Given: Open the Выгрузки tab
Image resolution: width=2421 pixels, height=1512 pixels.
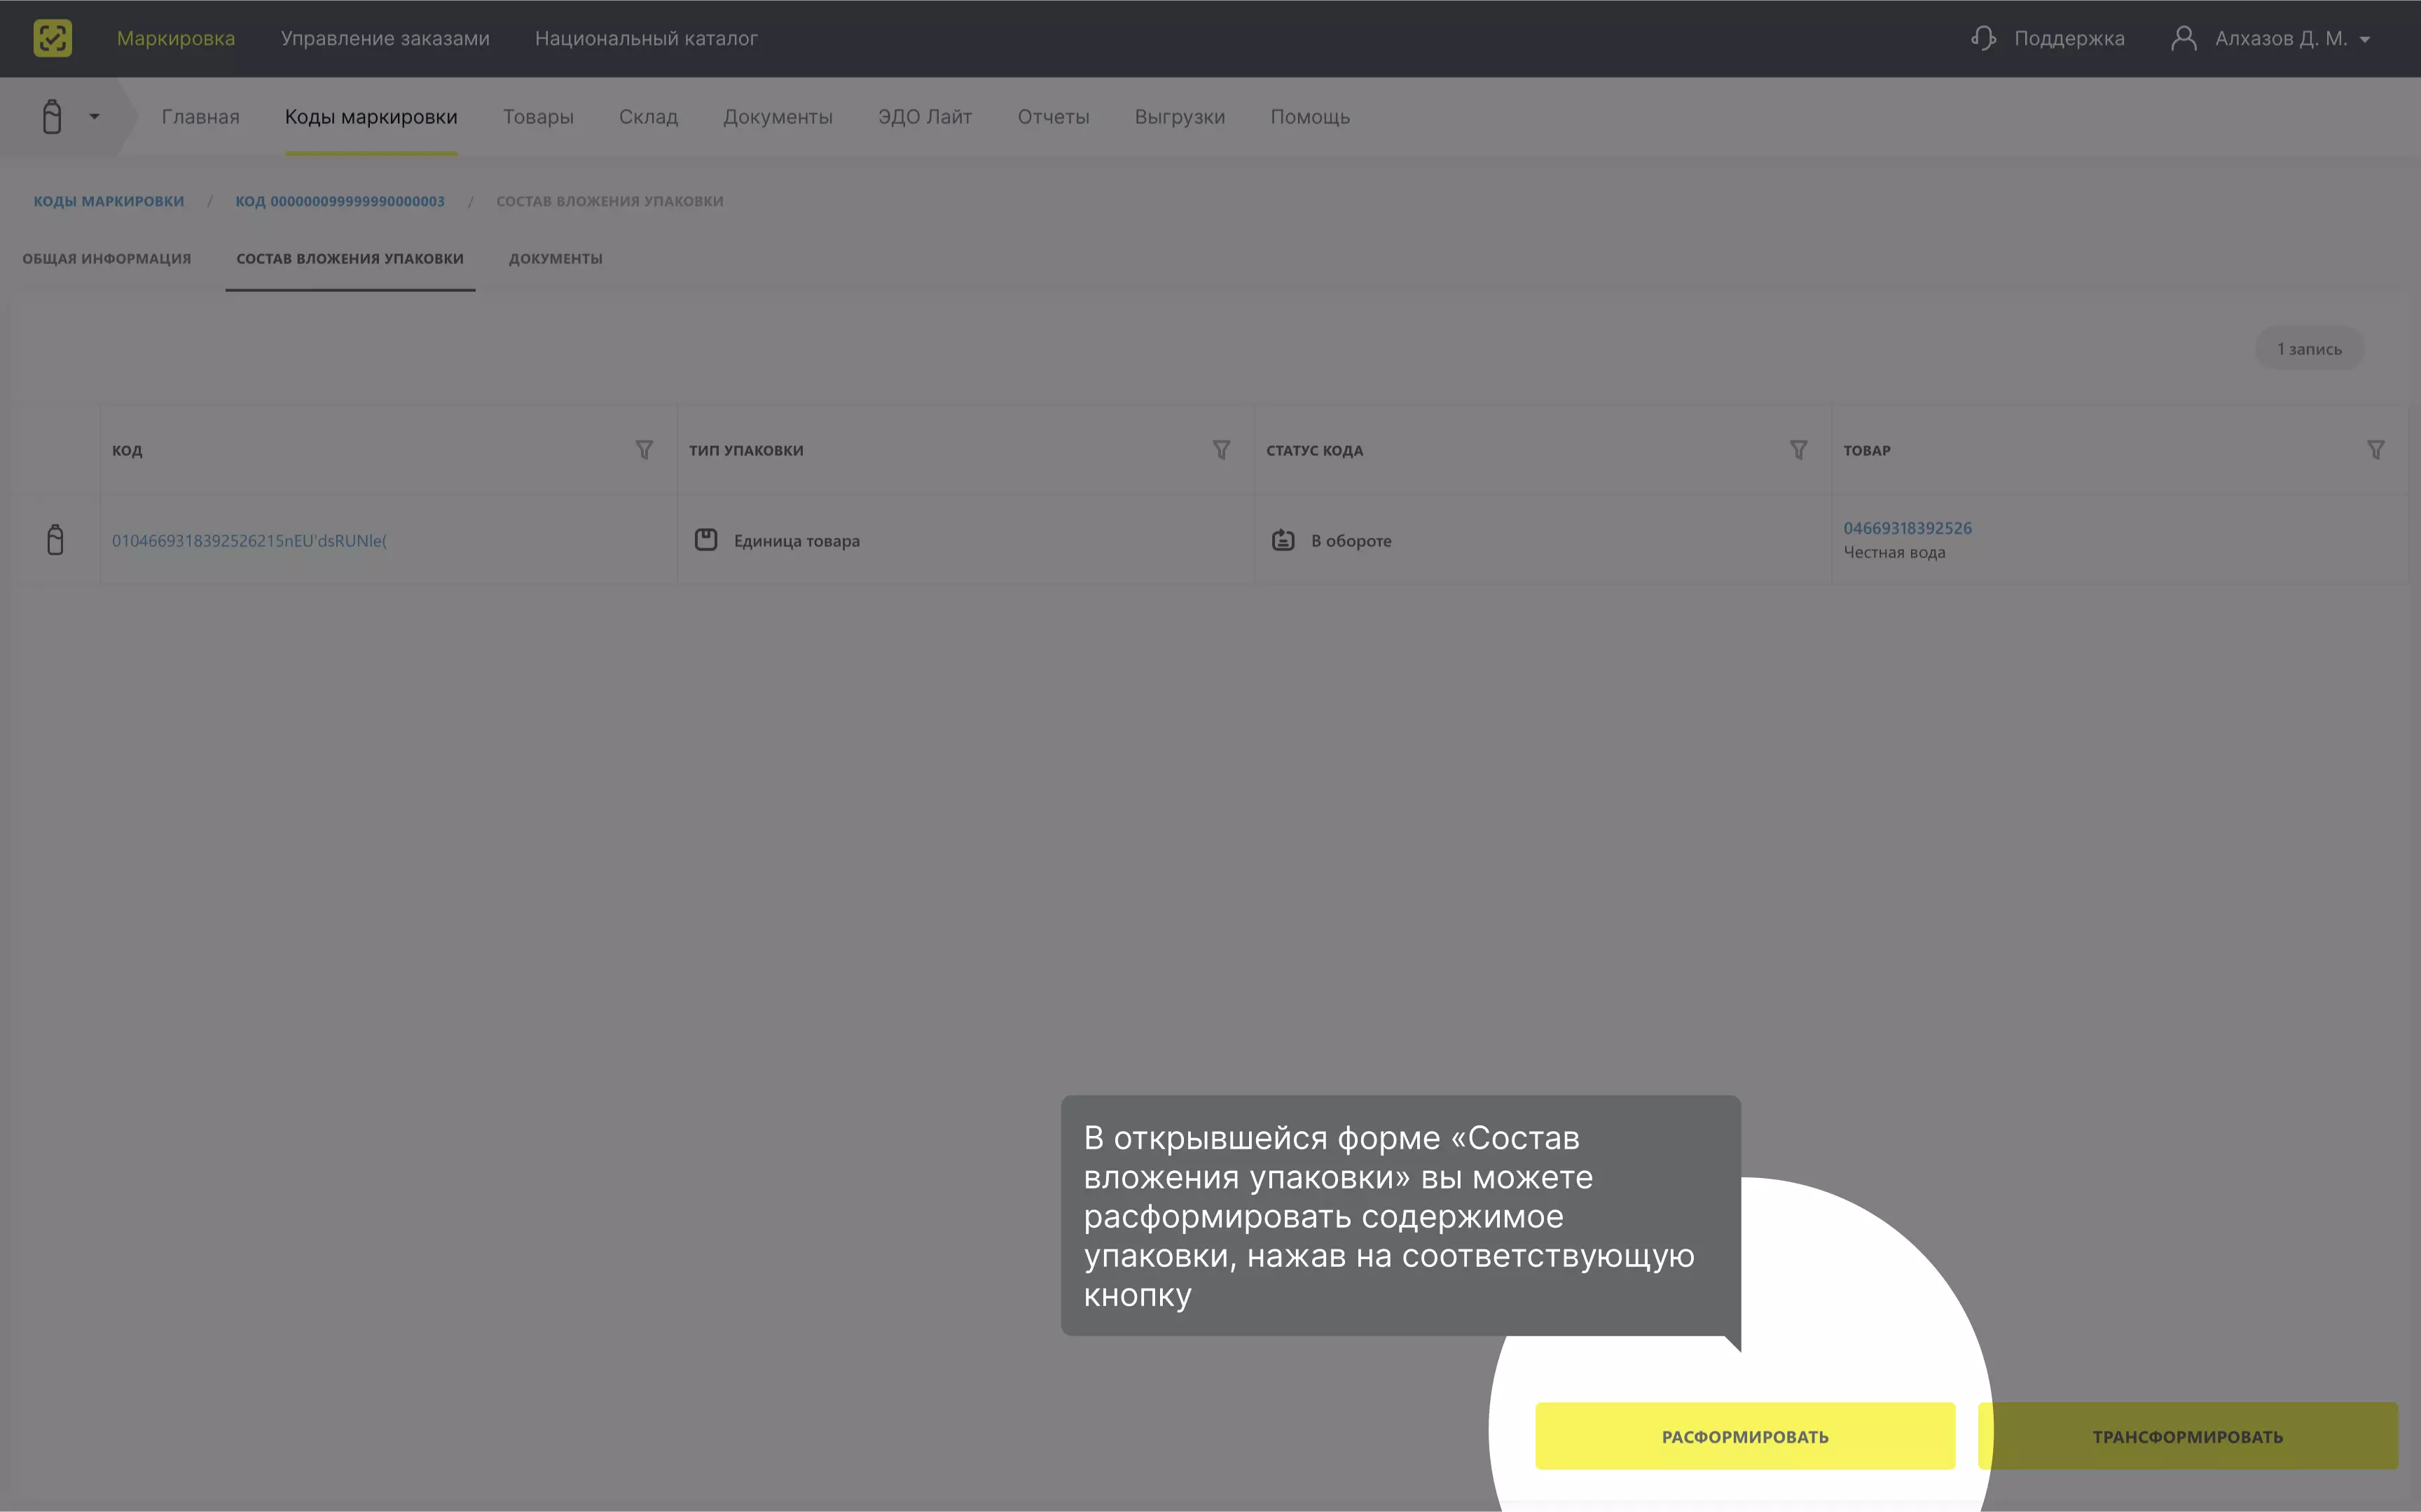Looking at the screenshot, I should tap(1180, 117).
